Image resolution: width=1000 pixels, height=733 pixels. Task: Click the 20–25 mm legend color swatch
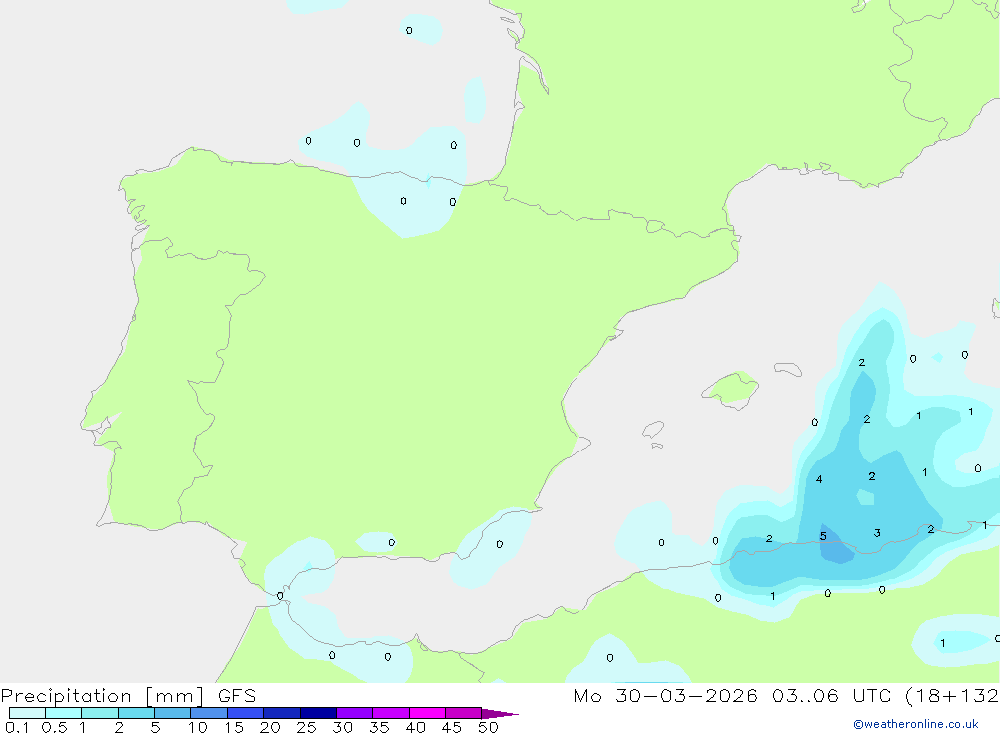click(282, 713)
